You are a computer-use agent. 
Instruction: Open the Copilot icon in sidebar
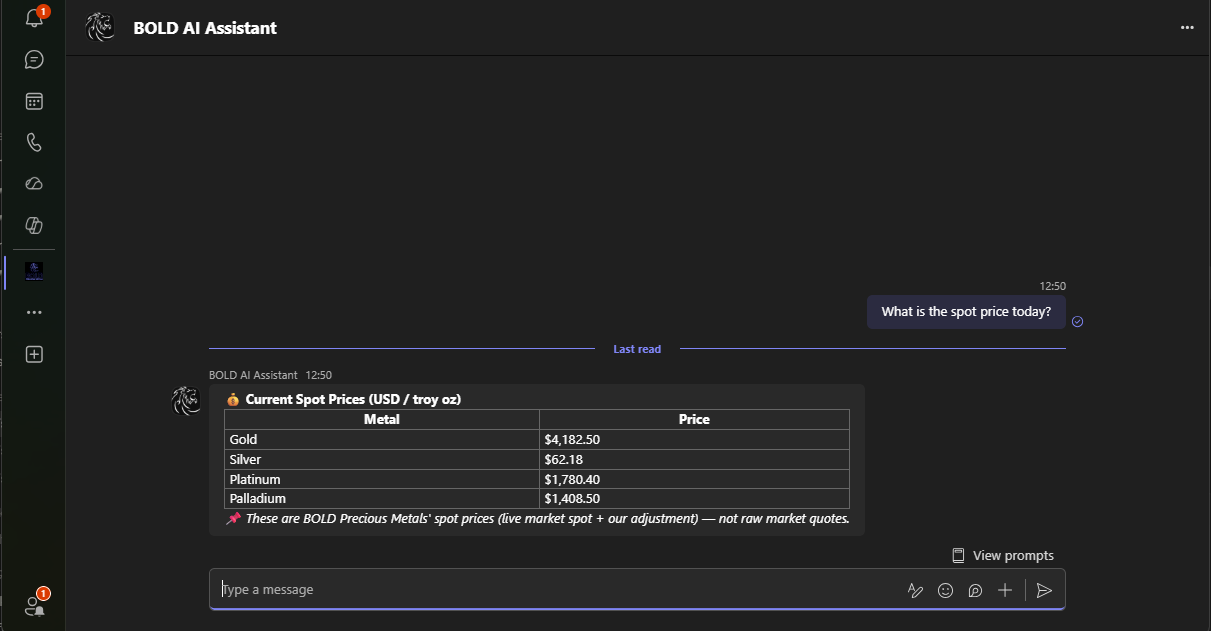(34, 225)
